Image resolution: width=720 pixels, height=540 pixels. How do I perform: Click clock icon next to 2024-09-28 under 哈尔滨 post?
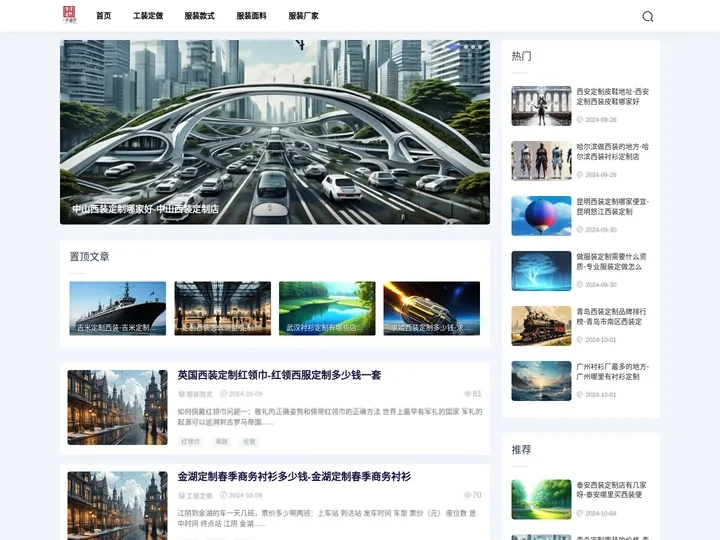[x=579, y=174]
